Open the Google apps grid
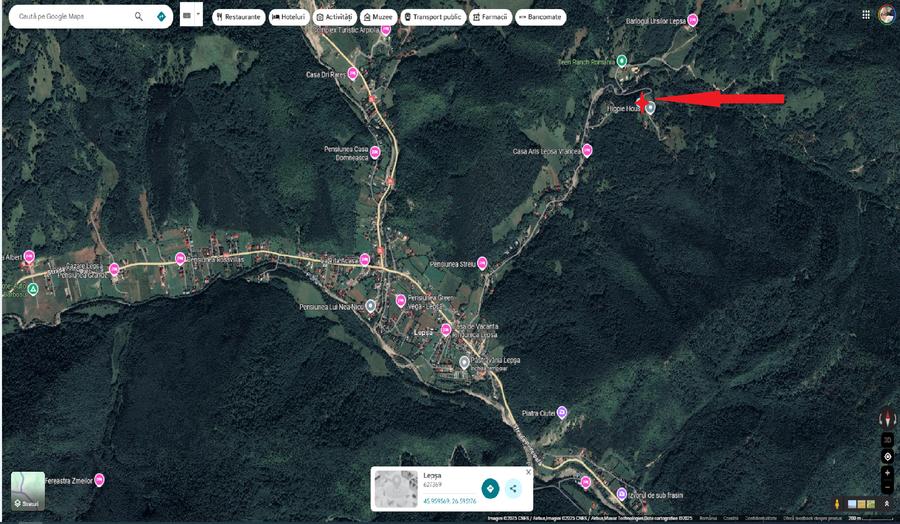This screenshot has width=900, height=524. coord(865,15)
